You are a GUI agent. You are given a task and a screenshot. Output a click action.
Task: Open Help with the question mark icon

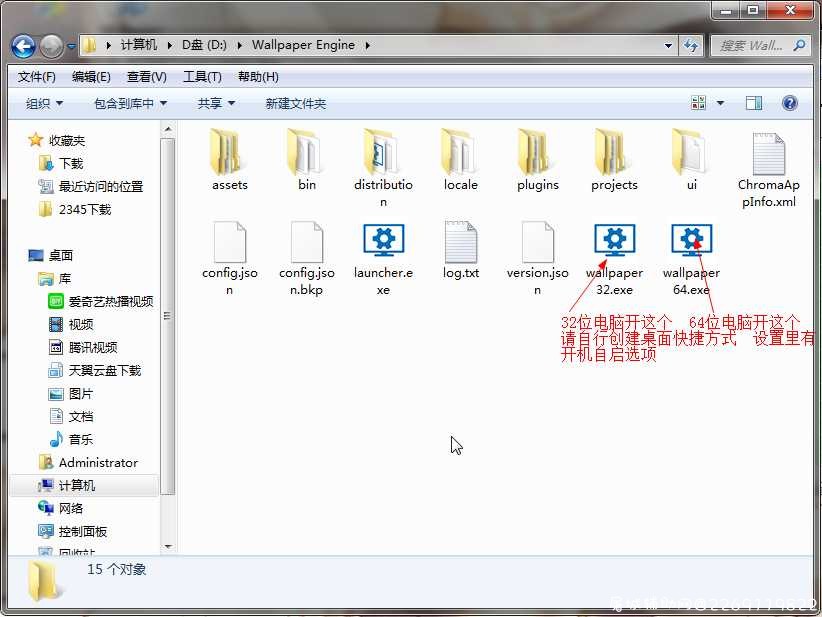click(789, 103)
